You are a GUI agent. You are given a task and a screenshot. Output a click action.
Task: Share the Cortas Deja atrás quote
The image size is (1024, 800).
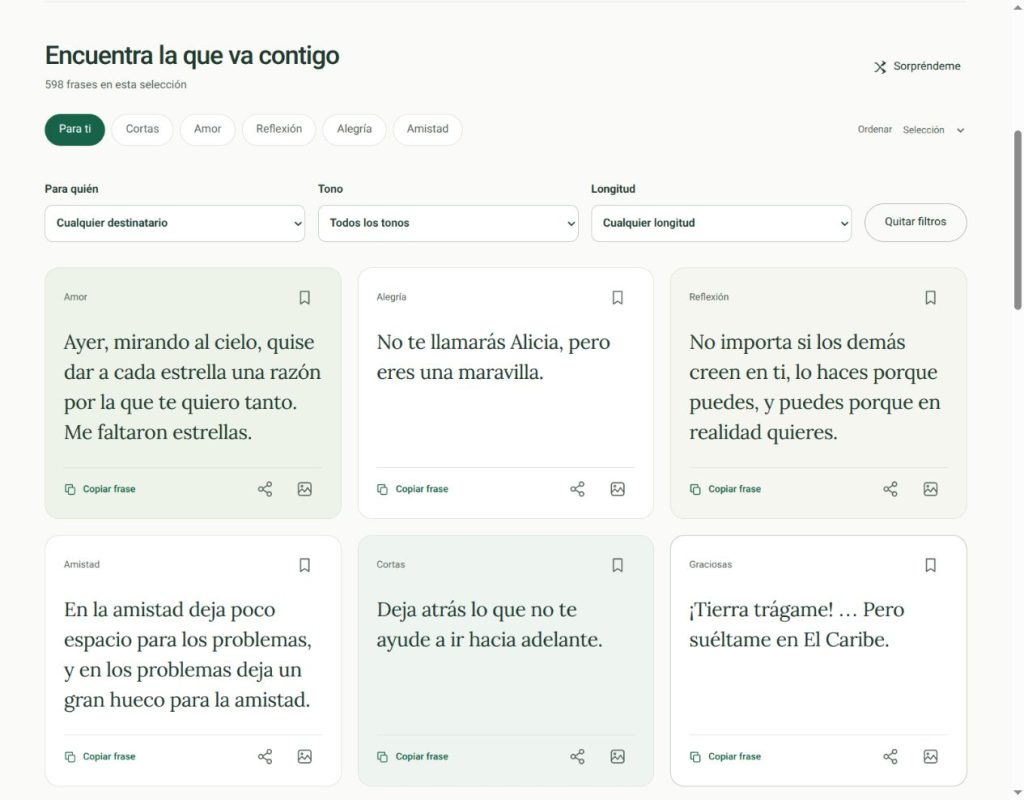pyautogui.click(x=577, y=756)
